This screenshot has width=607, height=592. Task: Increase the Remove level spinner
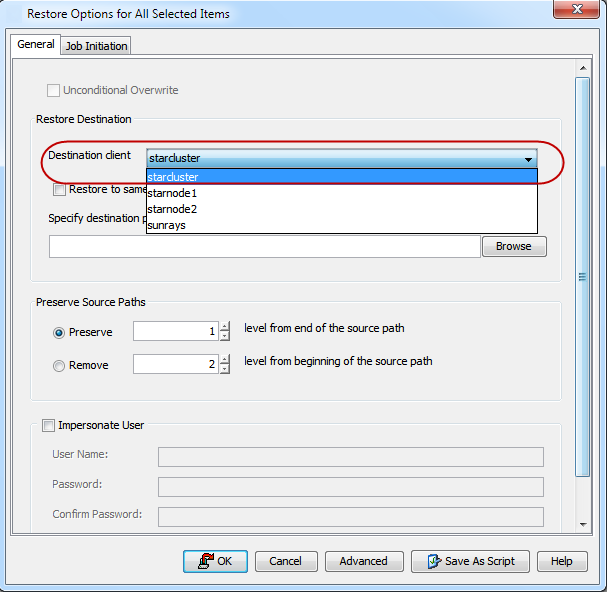pos(225,359)
